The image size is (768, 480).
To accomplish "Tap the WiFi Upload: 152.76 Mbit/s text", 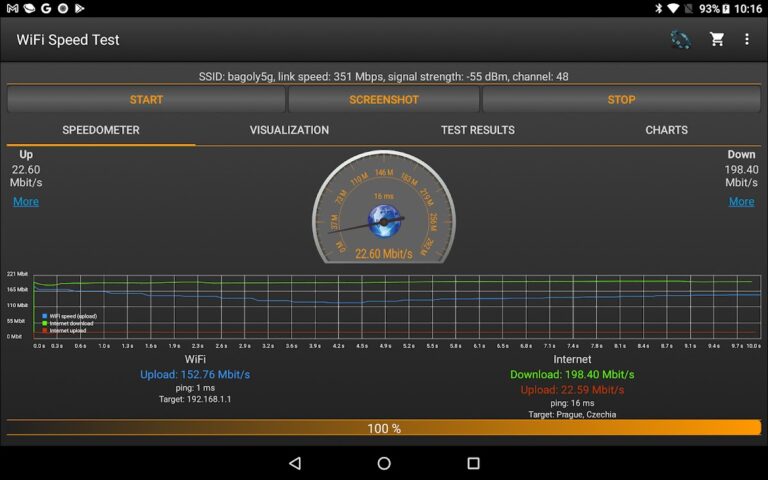I will [x=195, y=375].
